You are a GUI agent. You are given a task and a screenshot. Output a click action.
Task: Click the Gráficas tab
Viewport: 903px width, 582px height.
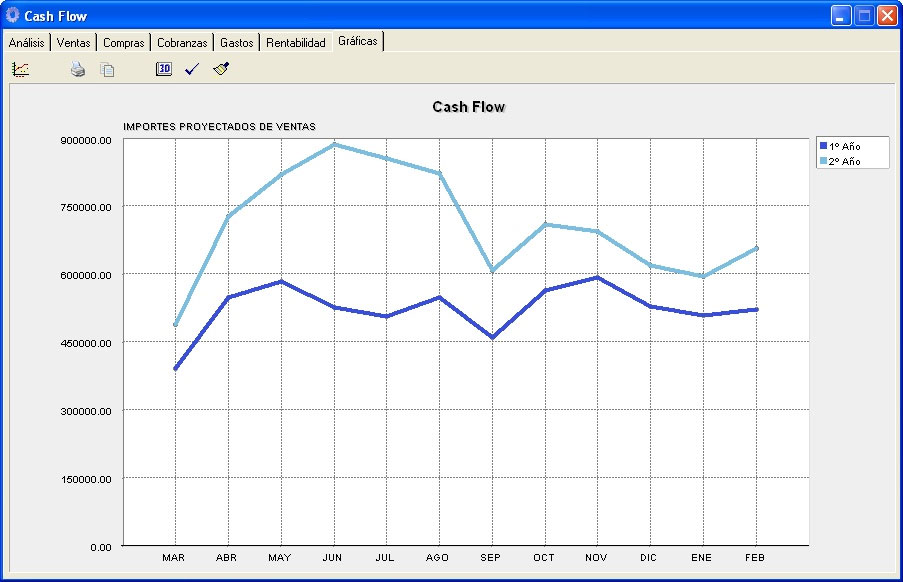pos(358,41)
